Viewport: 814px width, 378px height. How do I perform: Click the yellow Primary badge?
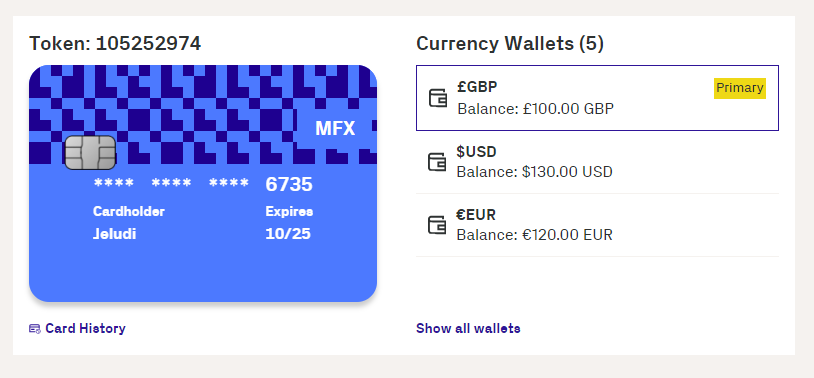pyautogui.click(x=740, y=88)
